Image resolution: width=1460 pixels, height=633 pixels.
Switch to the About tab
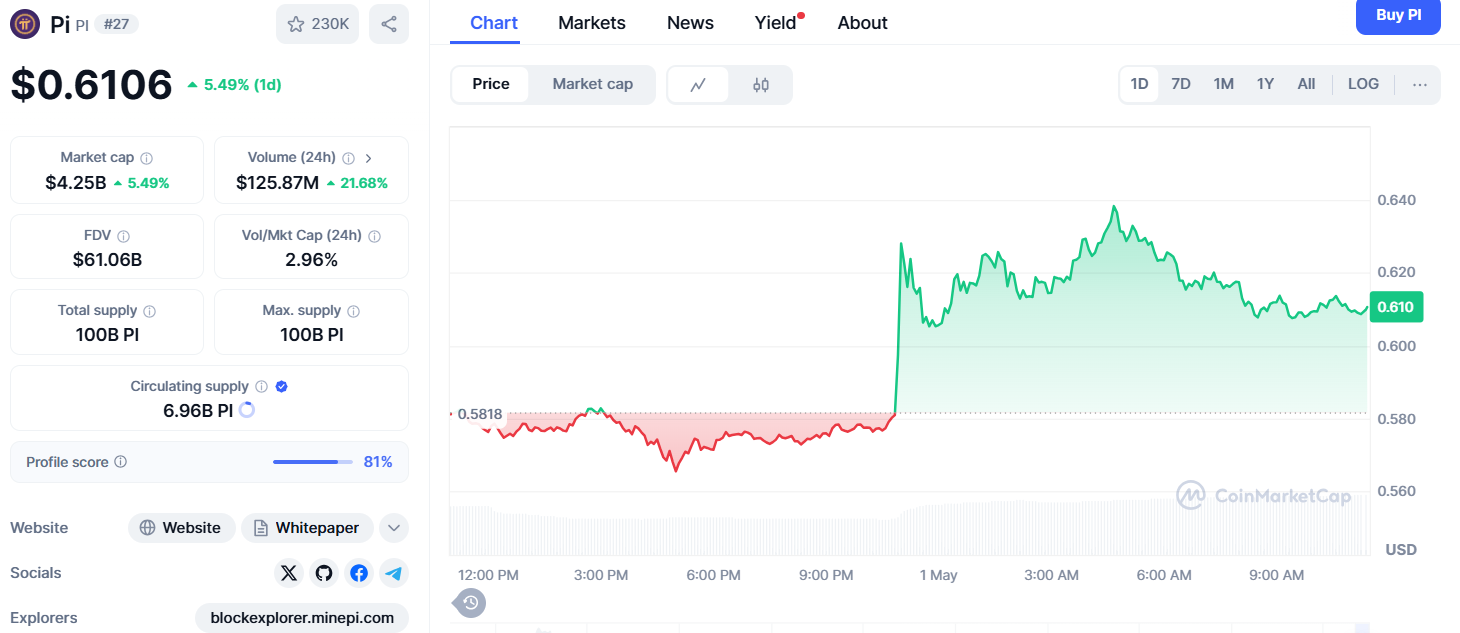[x=862, y=22]
